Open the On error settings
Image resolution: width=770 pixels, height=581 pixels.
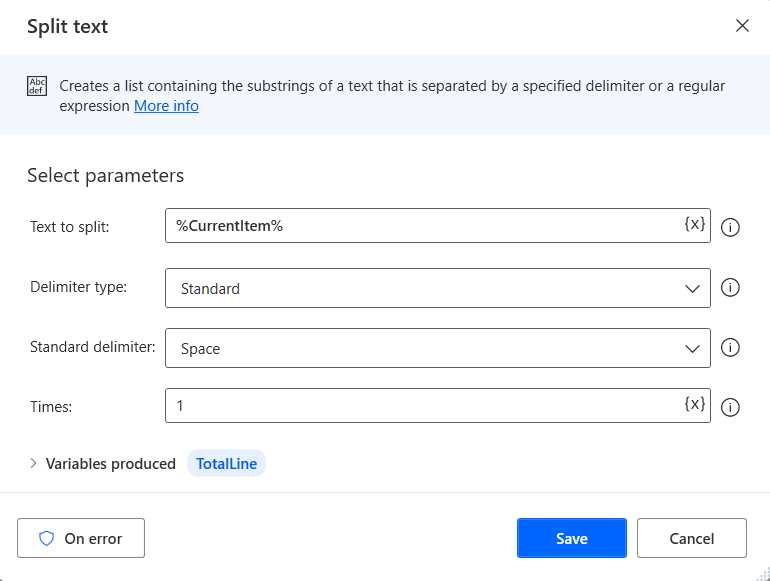[x=81, y=538]
